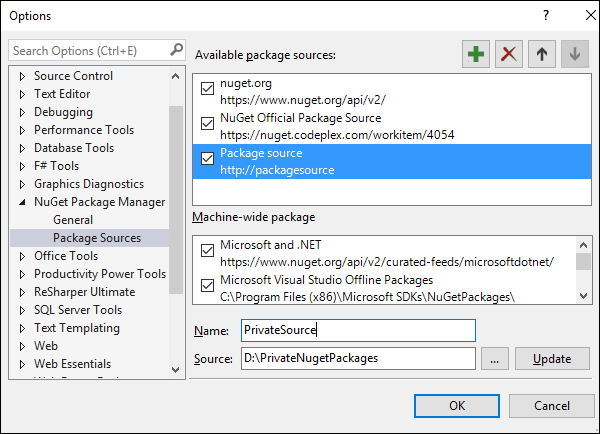The height and width of the screenshot is (434, 600).
Task: Collapse the NuGet Package Manager node
Action: (x=22, y=202)
